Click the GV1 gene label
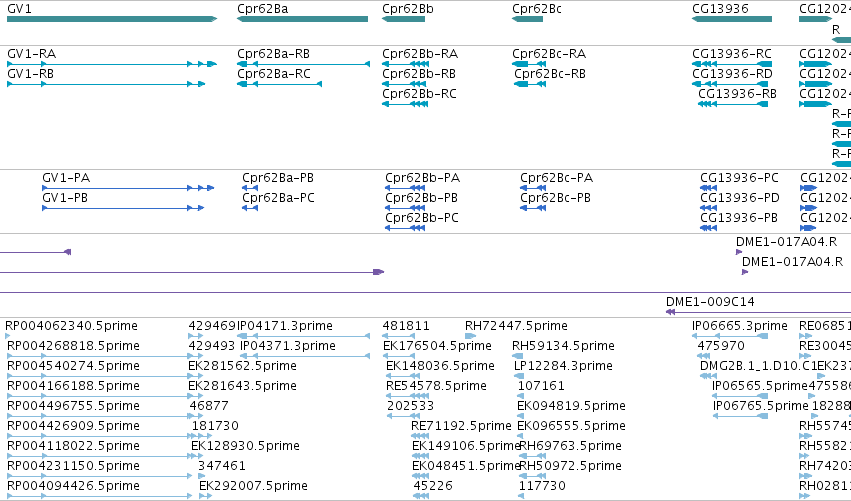 point(20,9)
